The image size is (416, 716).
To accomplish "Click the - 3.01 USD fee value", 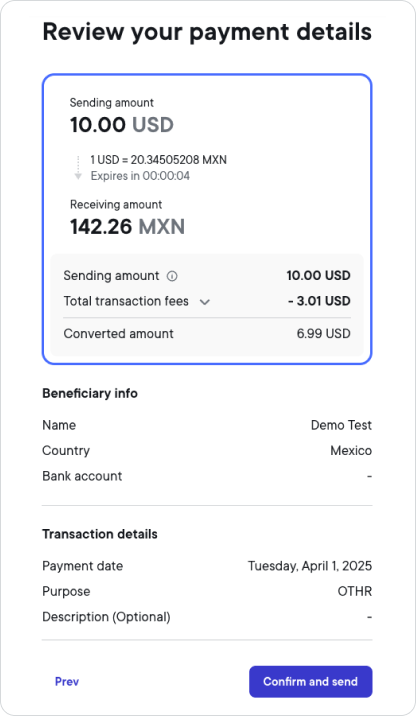I will (x=319, y=301).
